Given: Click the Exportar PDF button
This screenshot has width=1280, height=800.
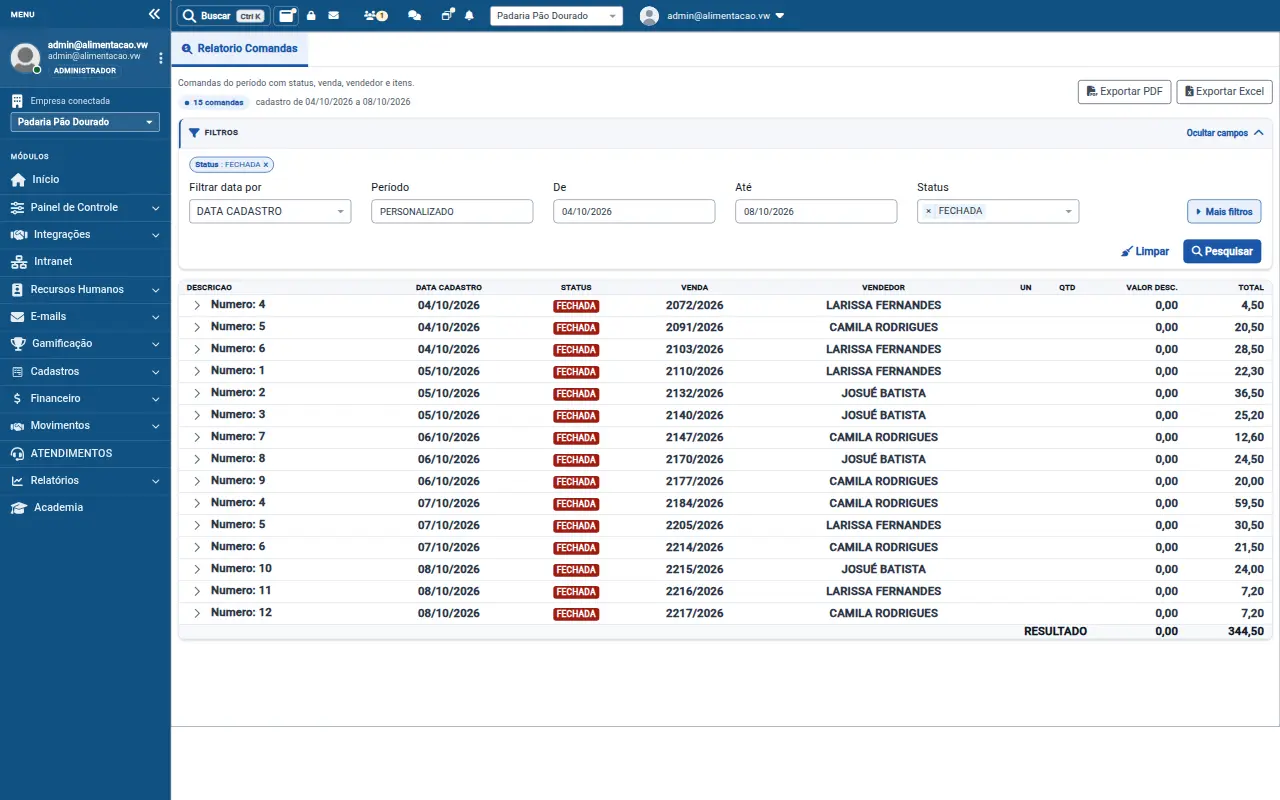Looking at the screenshot, I should click(1124, 91).
